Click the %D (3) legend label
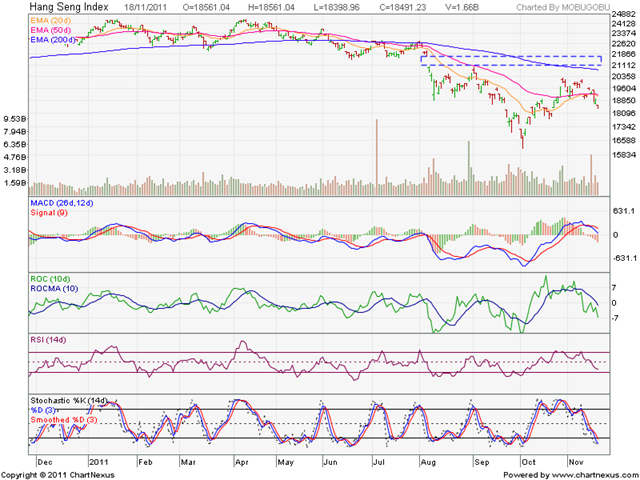 point(44,410)
